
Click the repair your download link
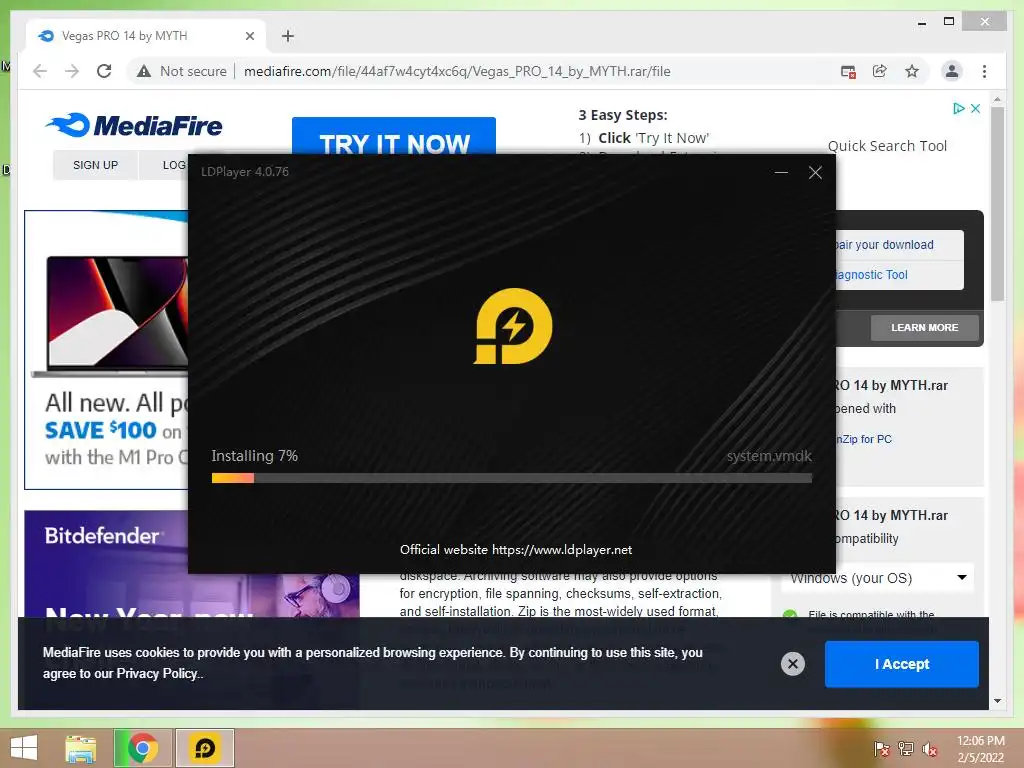pyautogui.click(x=885, y=245)
